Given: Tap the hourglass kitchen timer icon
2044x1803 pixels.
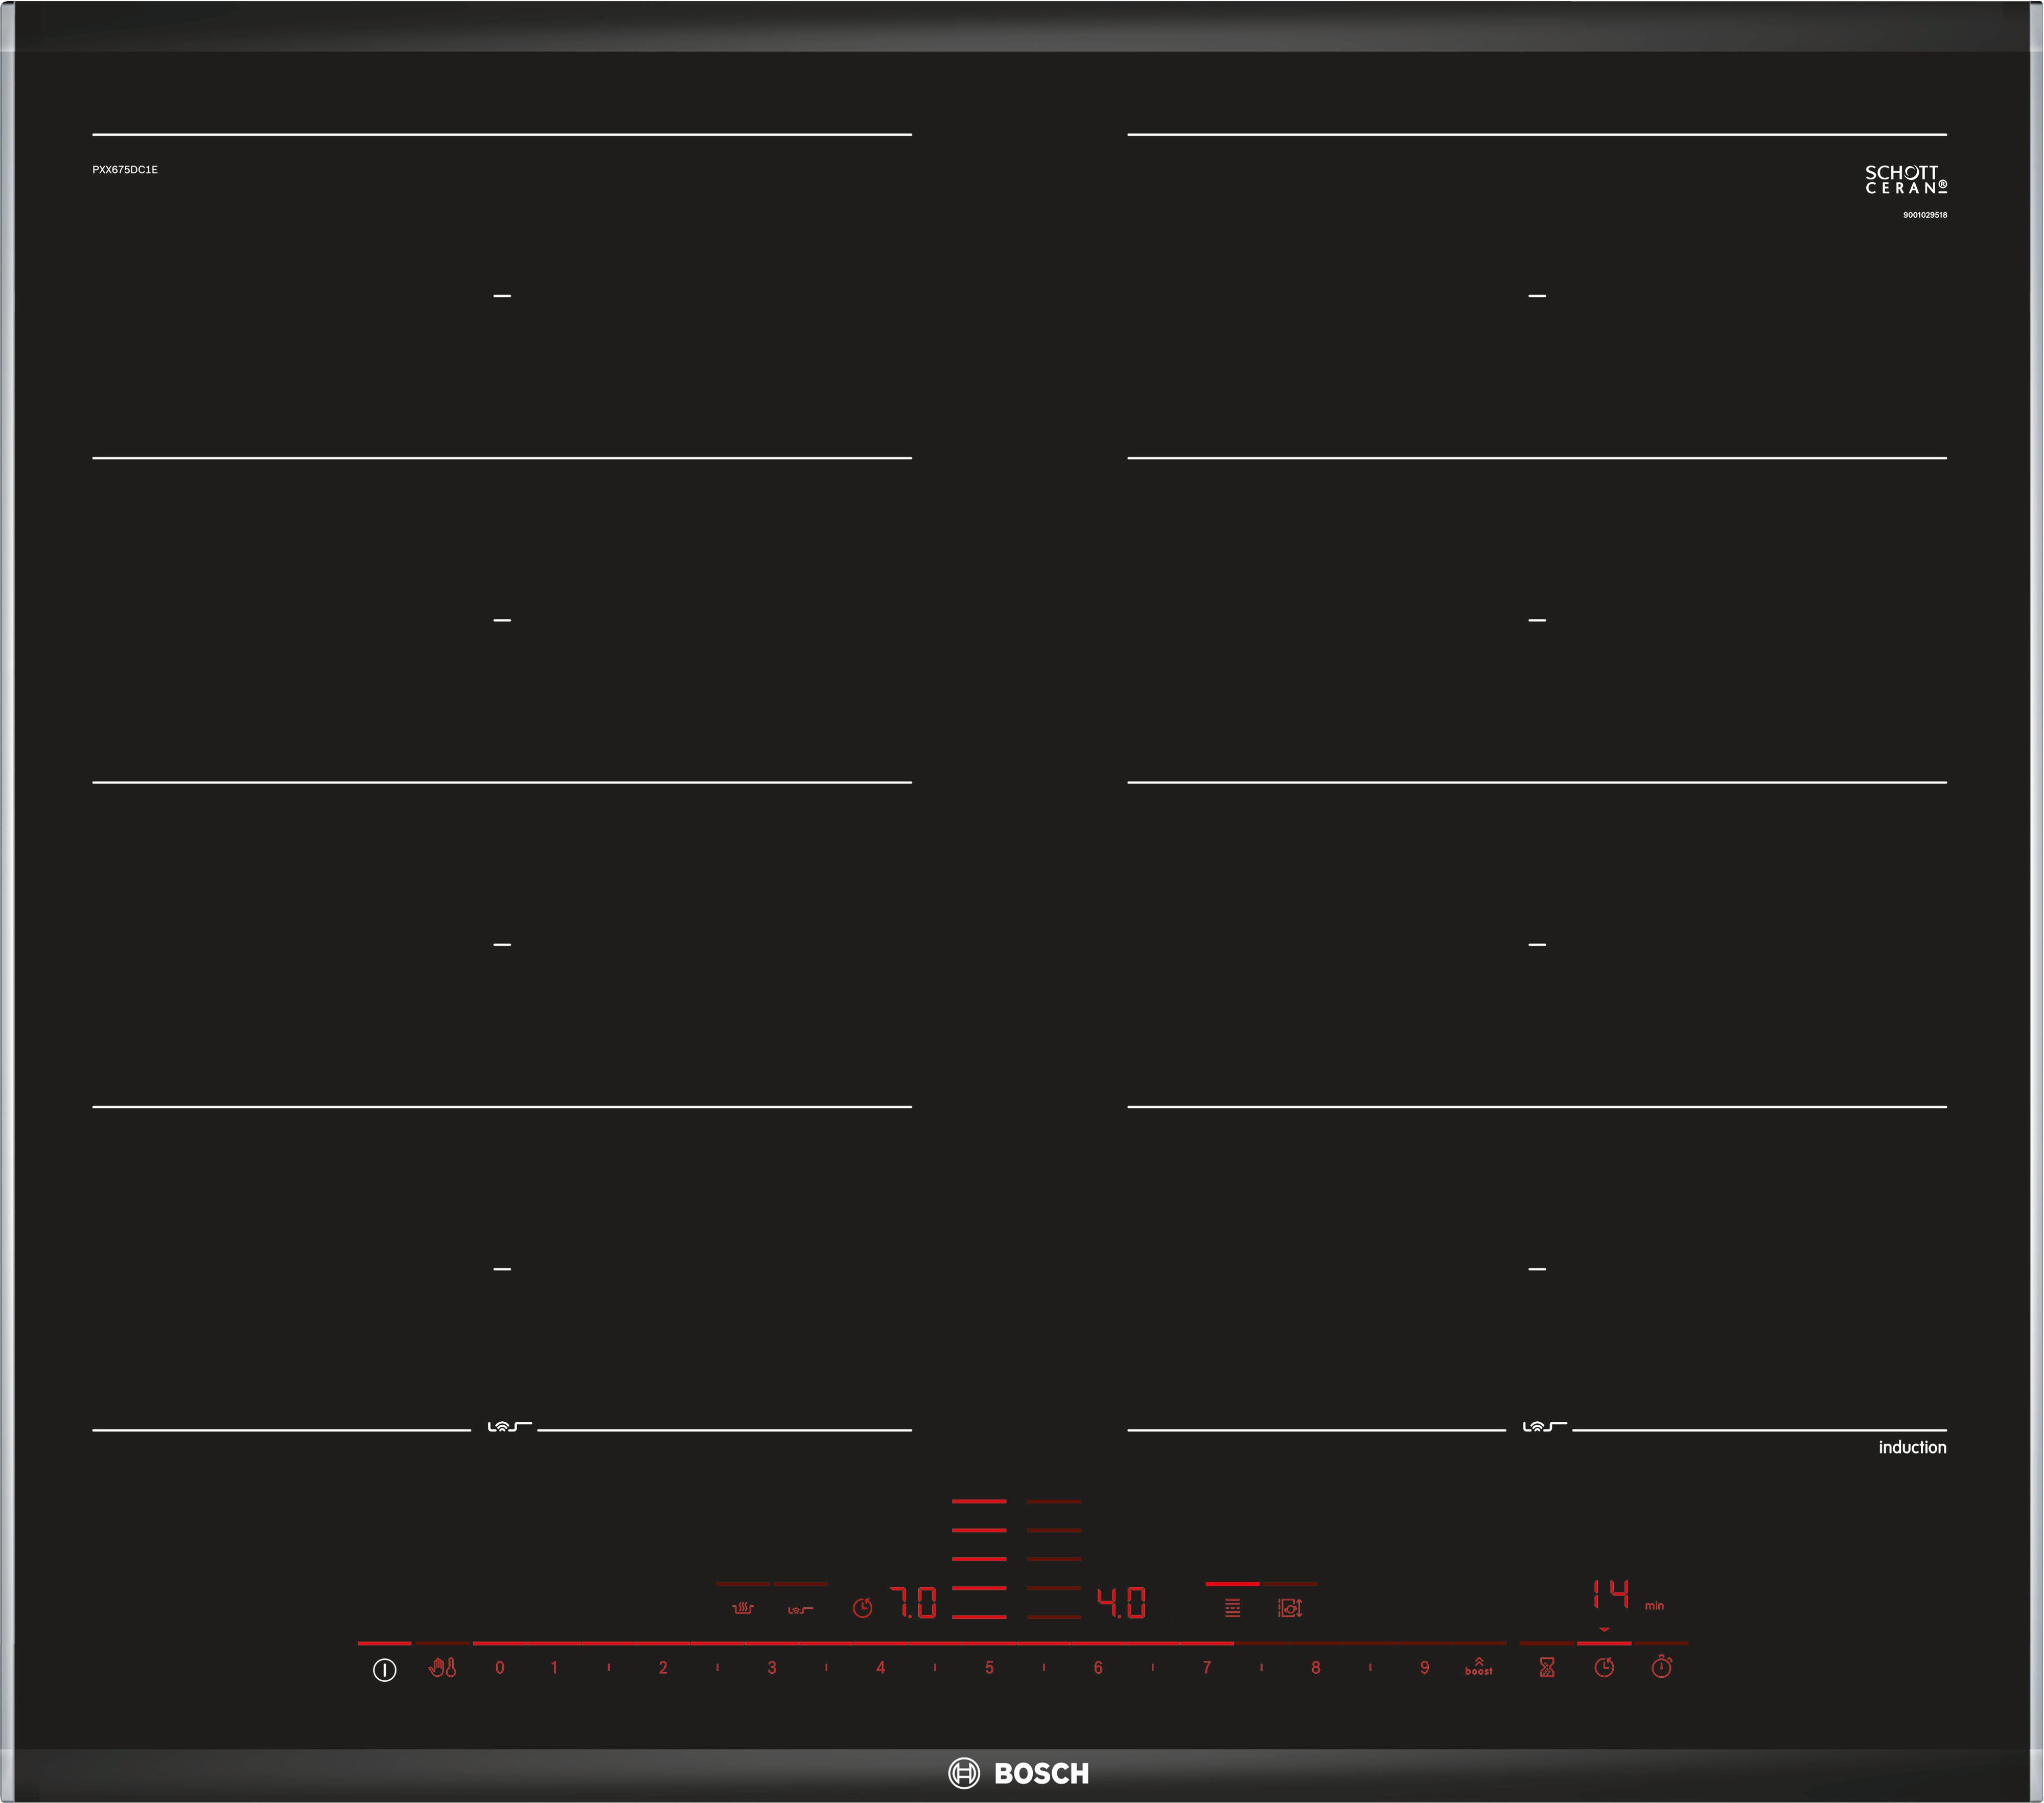Looking at the screenshot, I should tap(1546, 1667).
